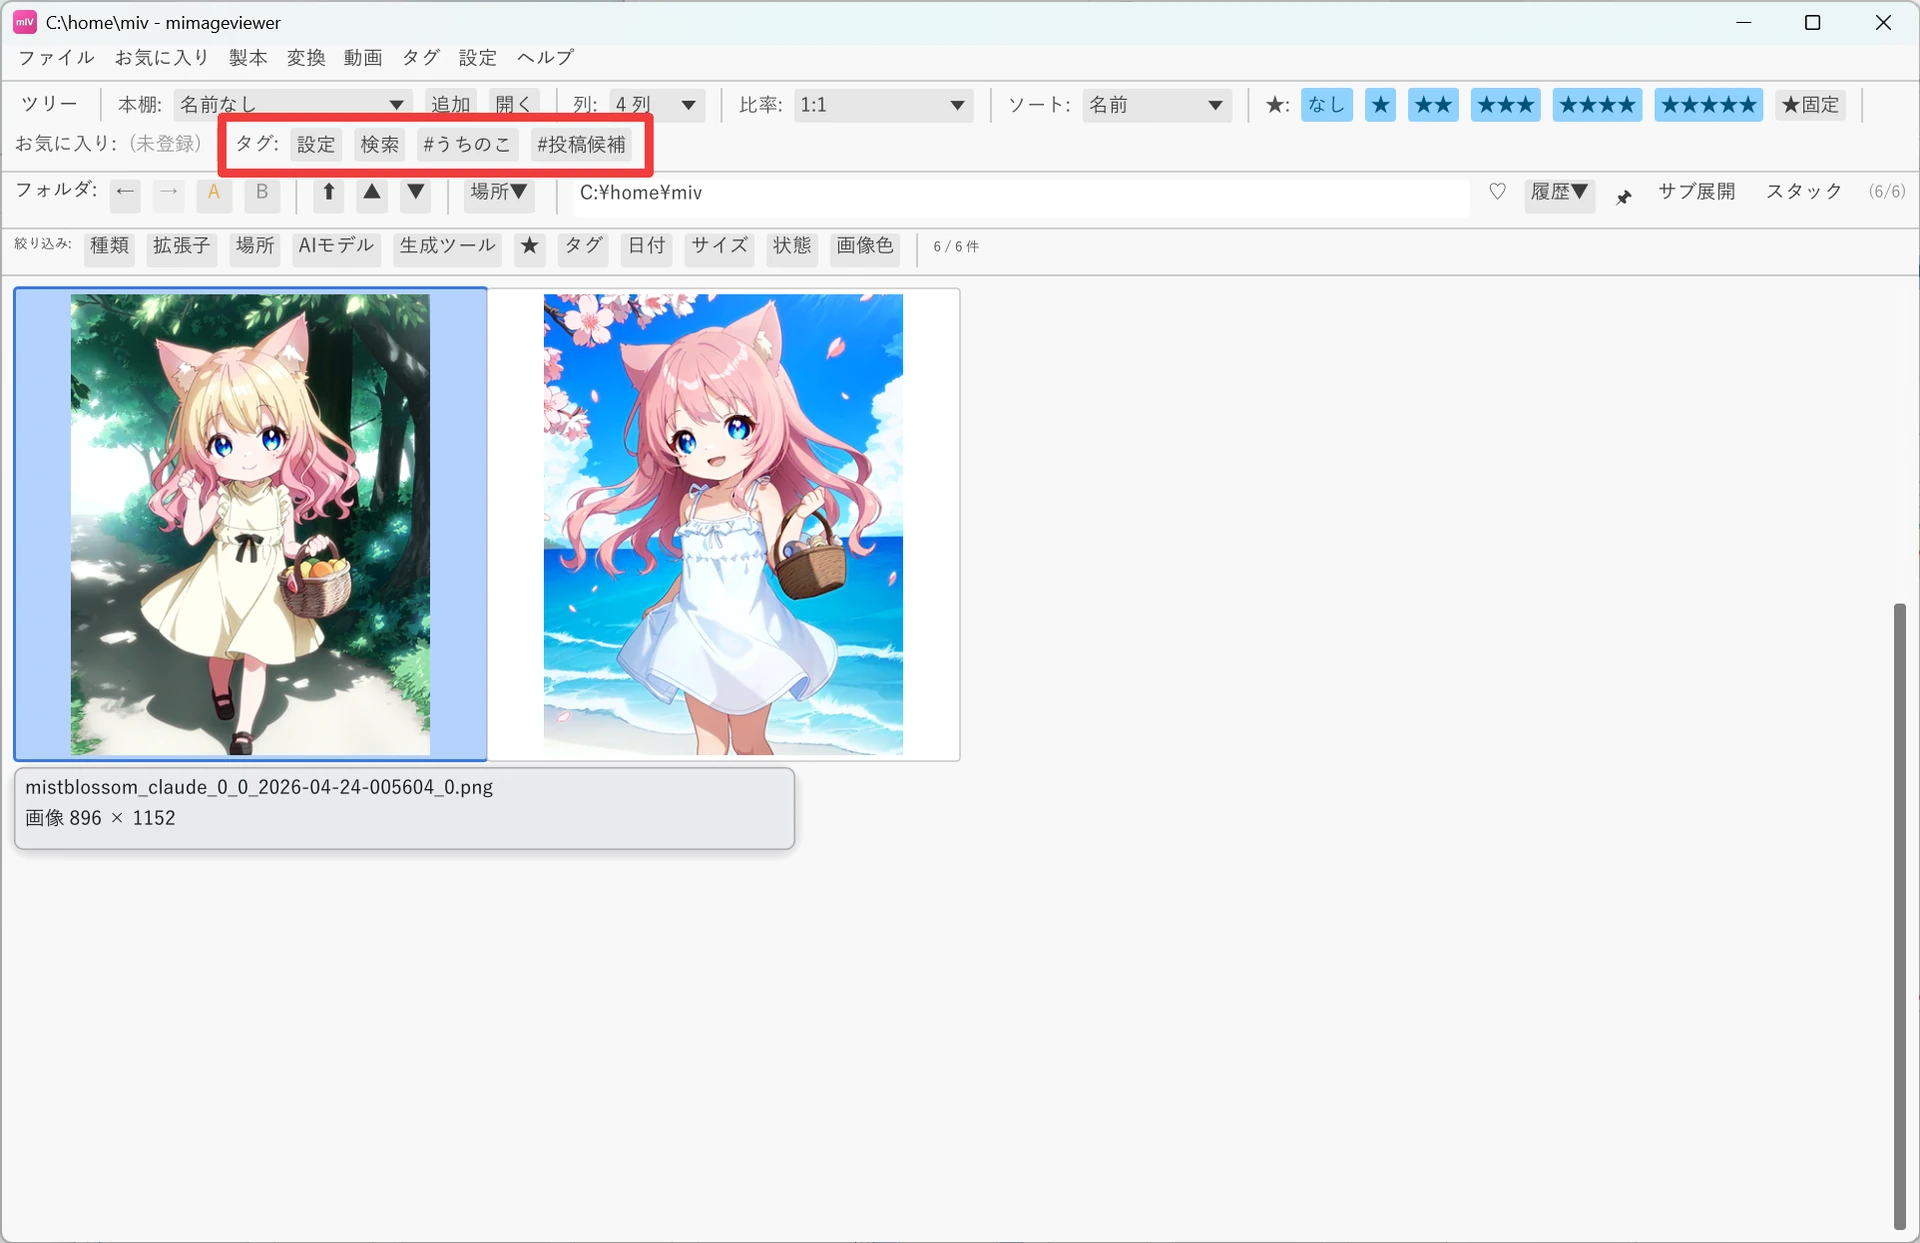The height and width of the screenshot is (1243, 1920).
Task: Select the #投稿候補 tag
Action: click(581, 144)
